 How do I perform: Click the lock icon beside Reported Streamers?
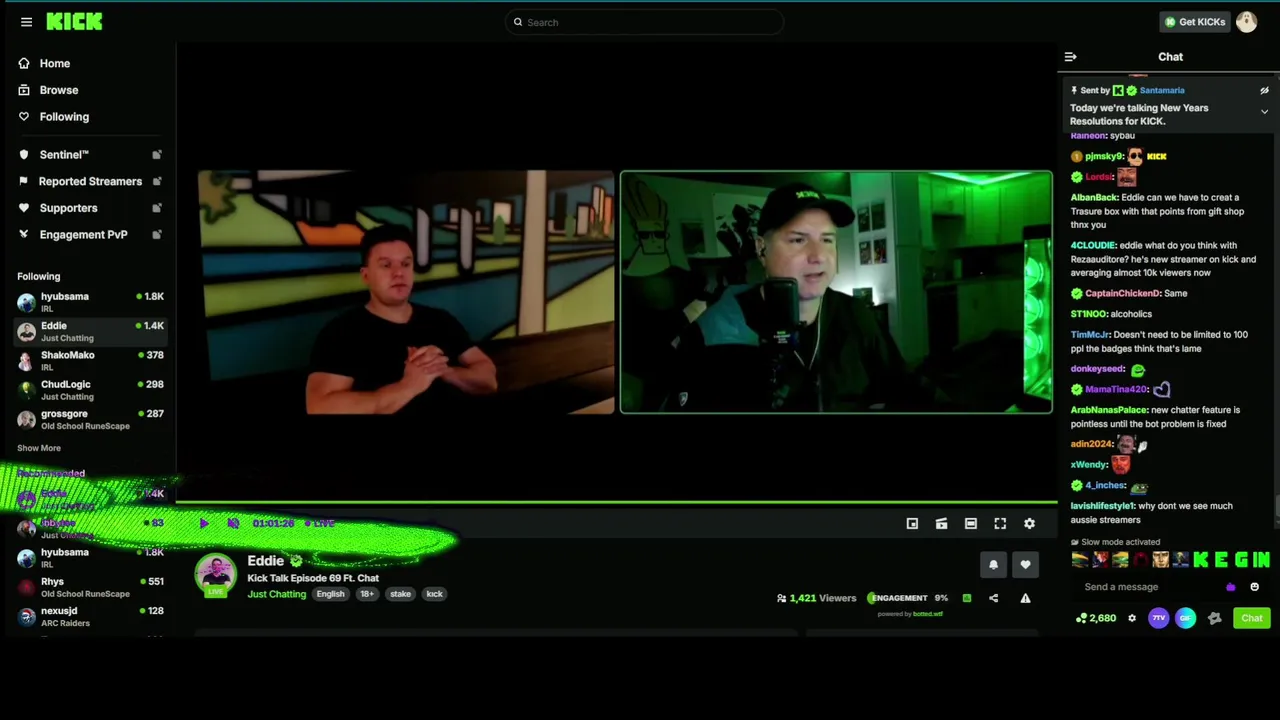[157, 182]
